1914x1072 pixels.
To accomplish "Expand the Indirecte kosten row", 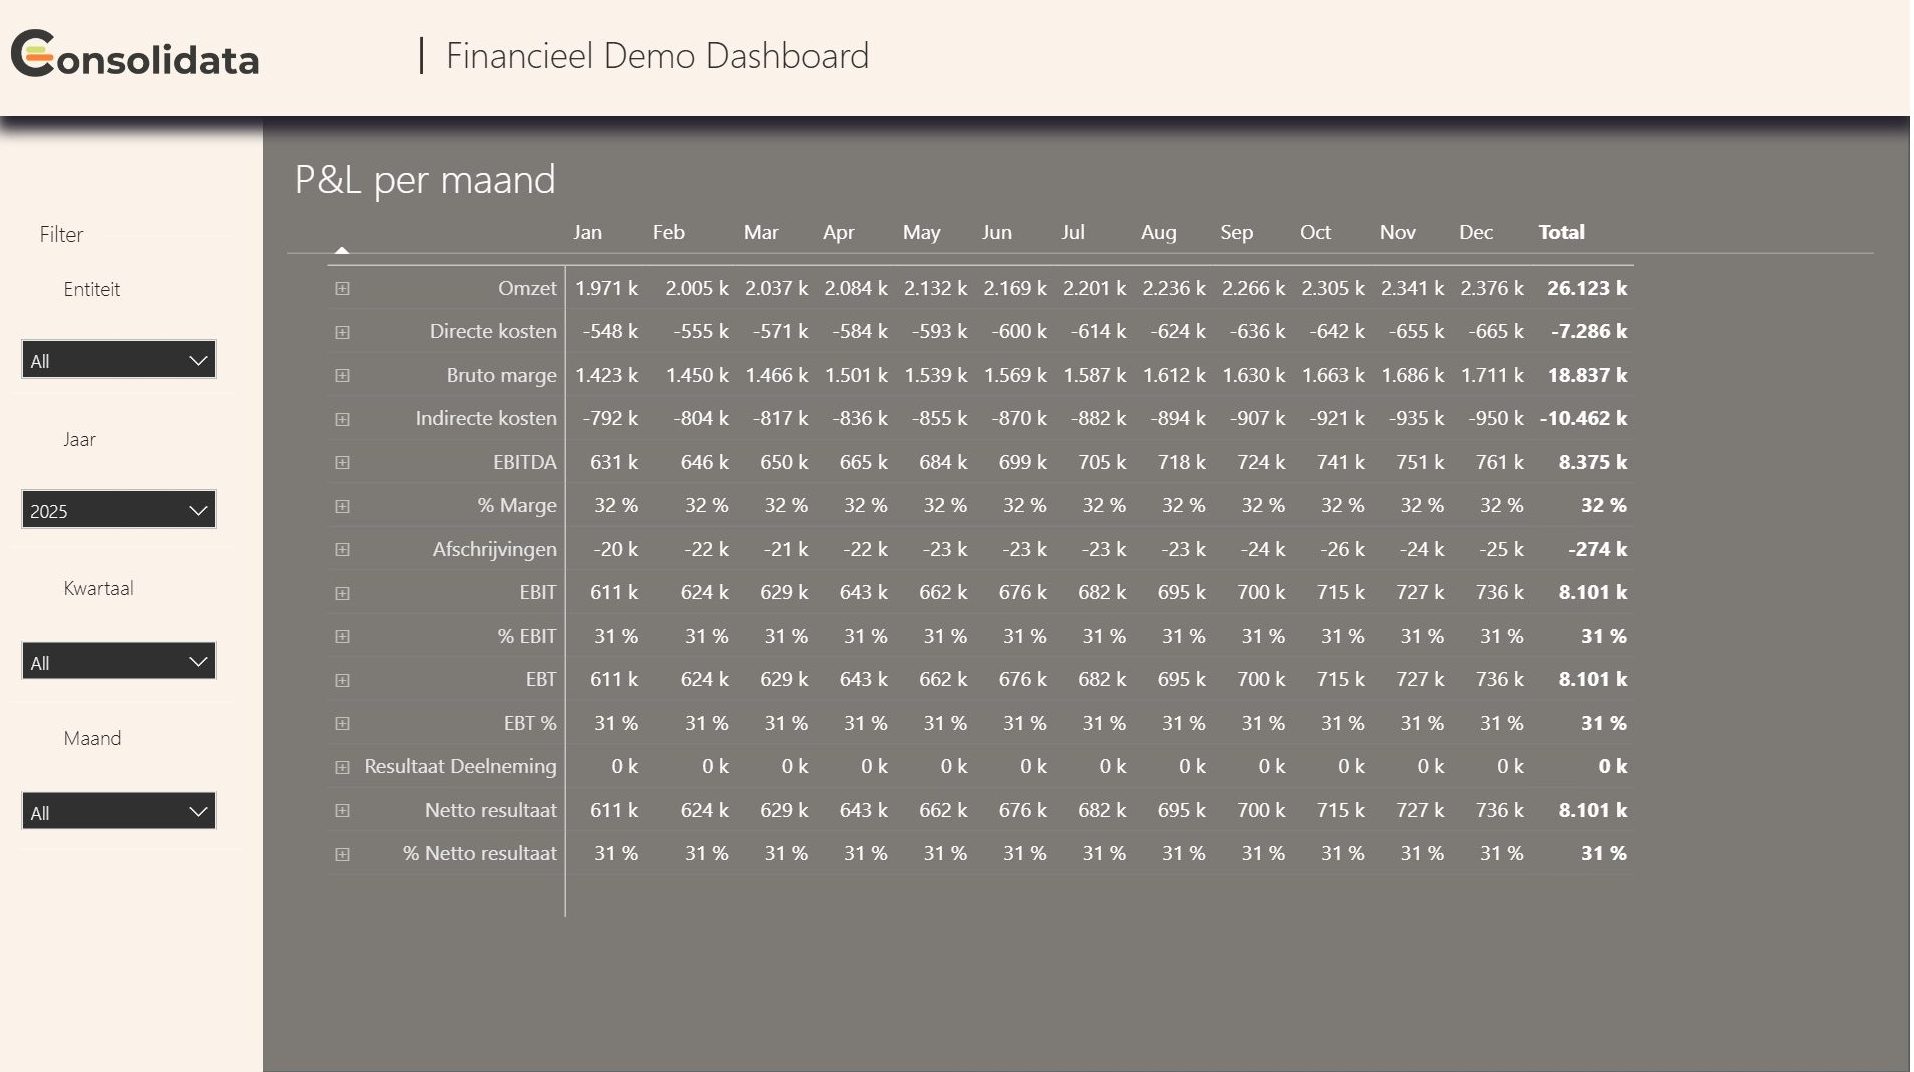I will (x=342, y=419).
